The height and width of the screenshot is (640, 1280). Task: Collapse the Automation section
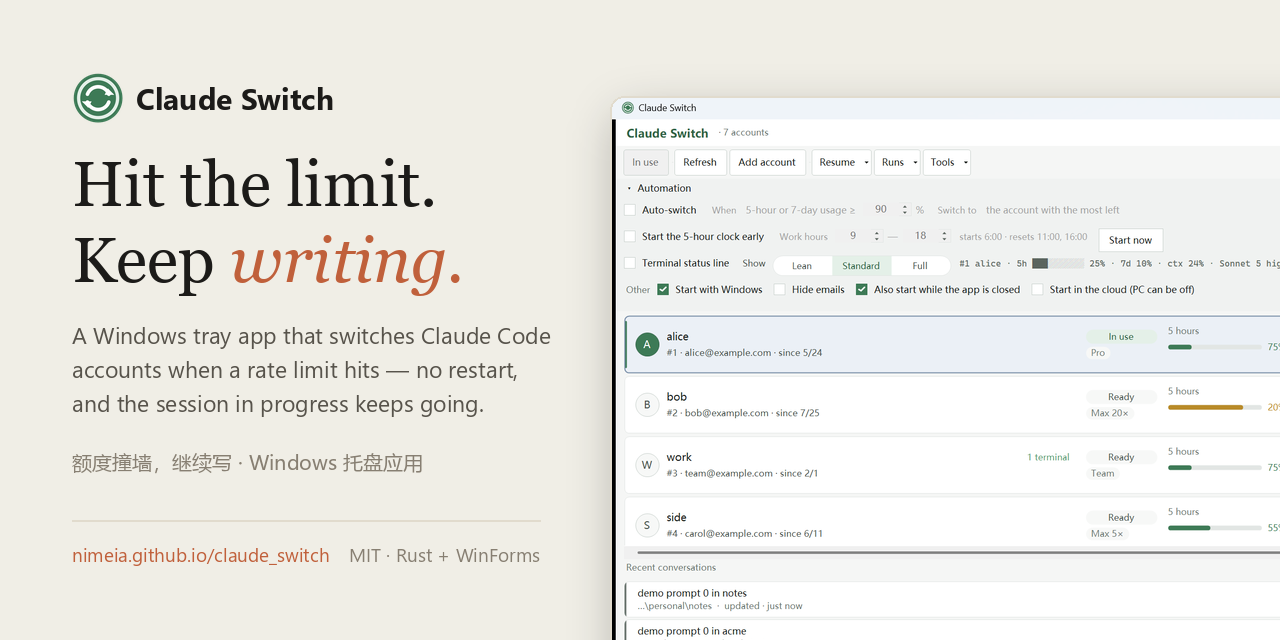629,188
